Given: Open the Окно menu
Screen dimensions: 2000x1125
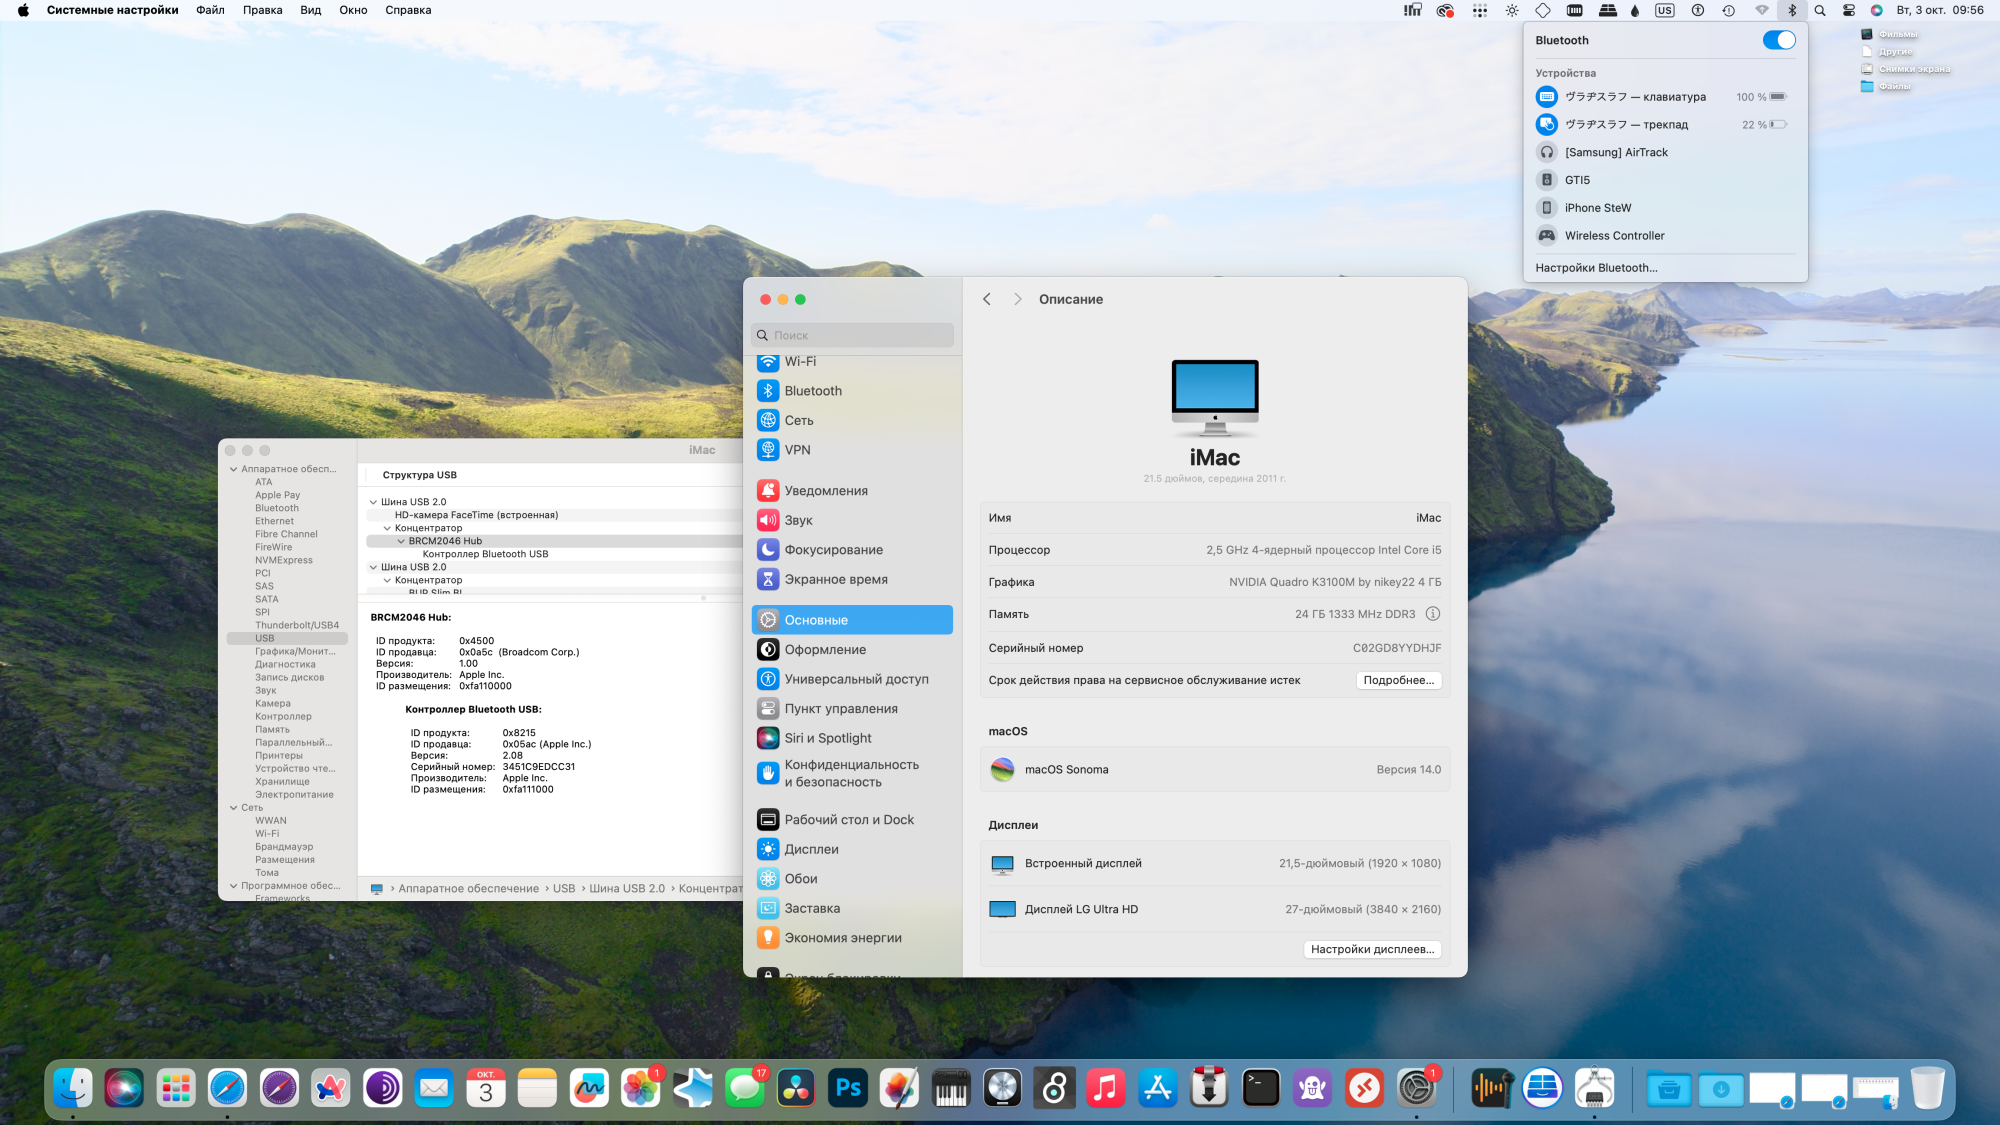Looking at the screenshot, I should pyautogui.click(x=353, y=10).
